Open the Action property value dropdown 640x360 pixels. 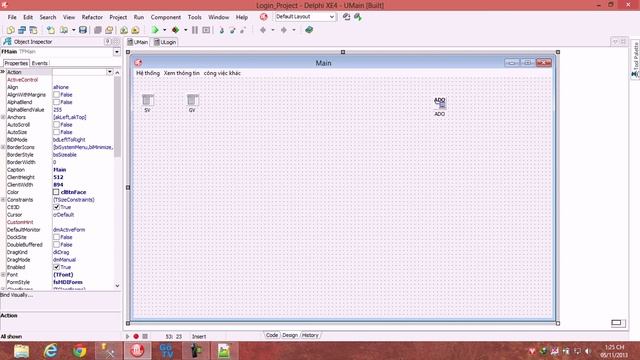109,72
